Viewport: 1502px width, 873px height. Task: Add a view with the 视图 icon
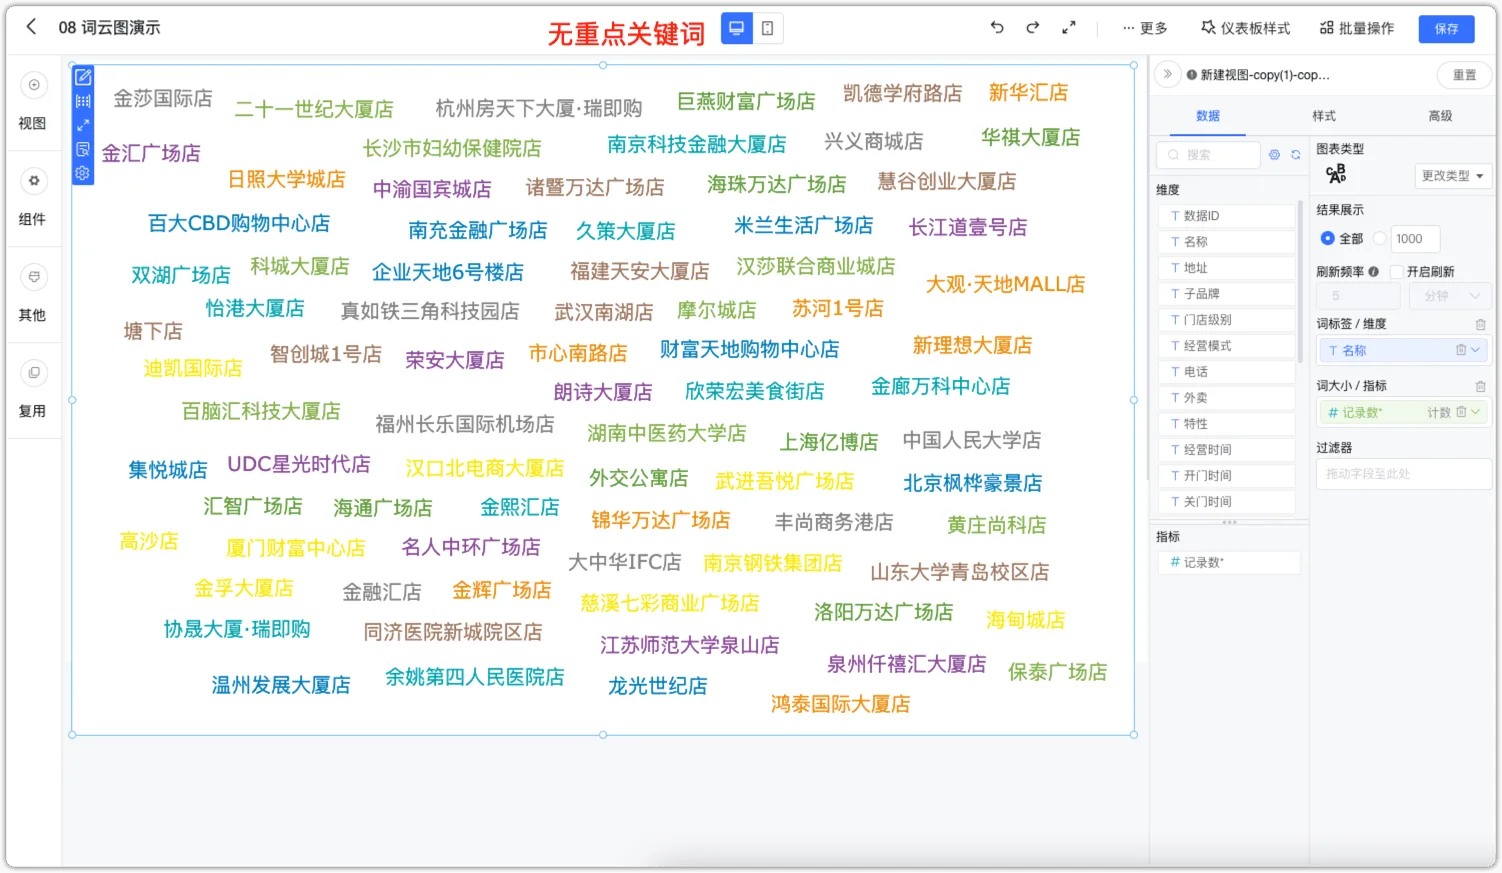(x=34, y=86)
